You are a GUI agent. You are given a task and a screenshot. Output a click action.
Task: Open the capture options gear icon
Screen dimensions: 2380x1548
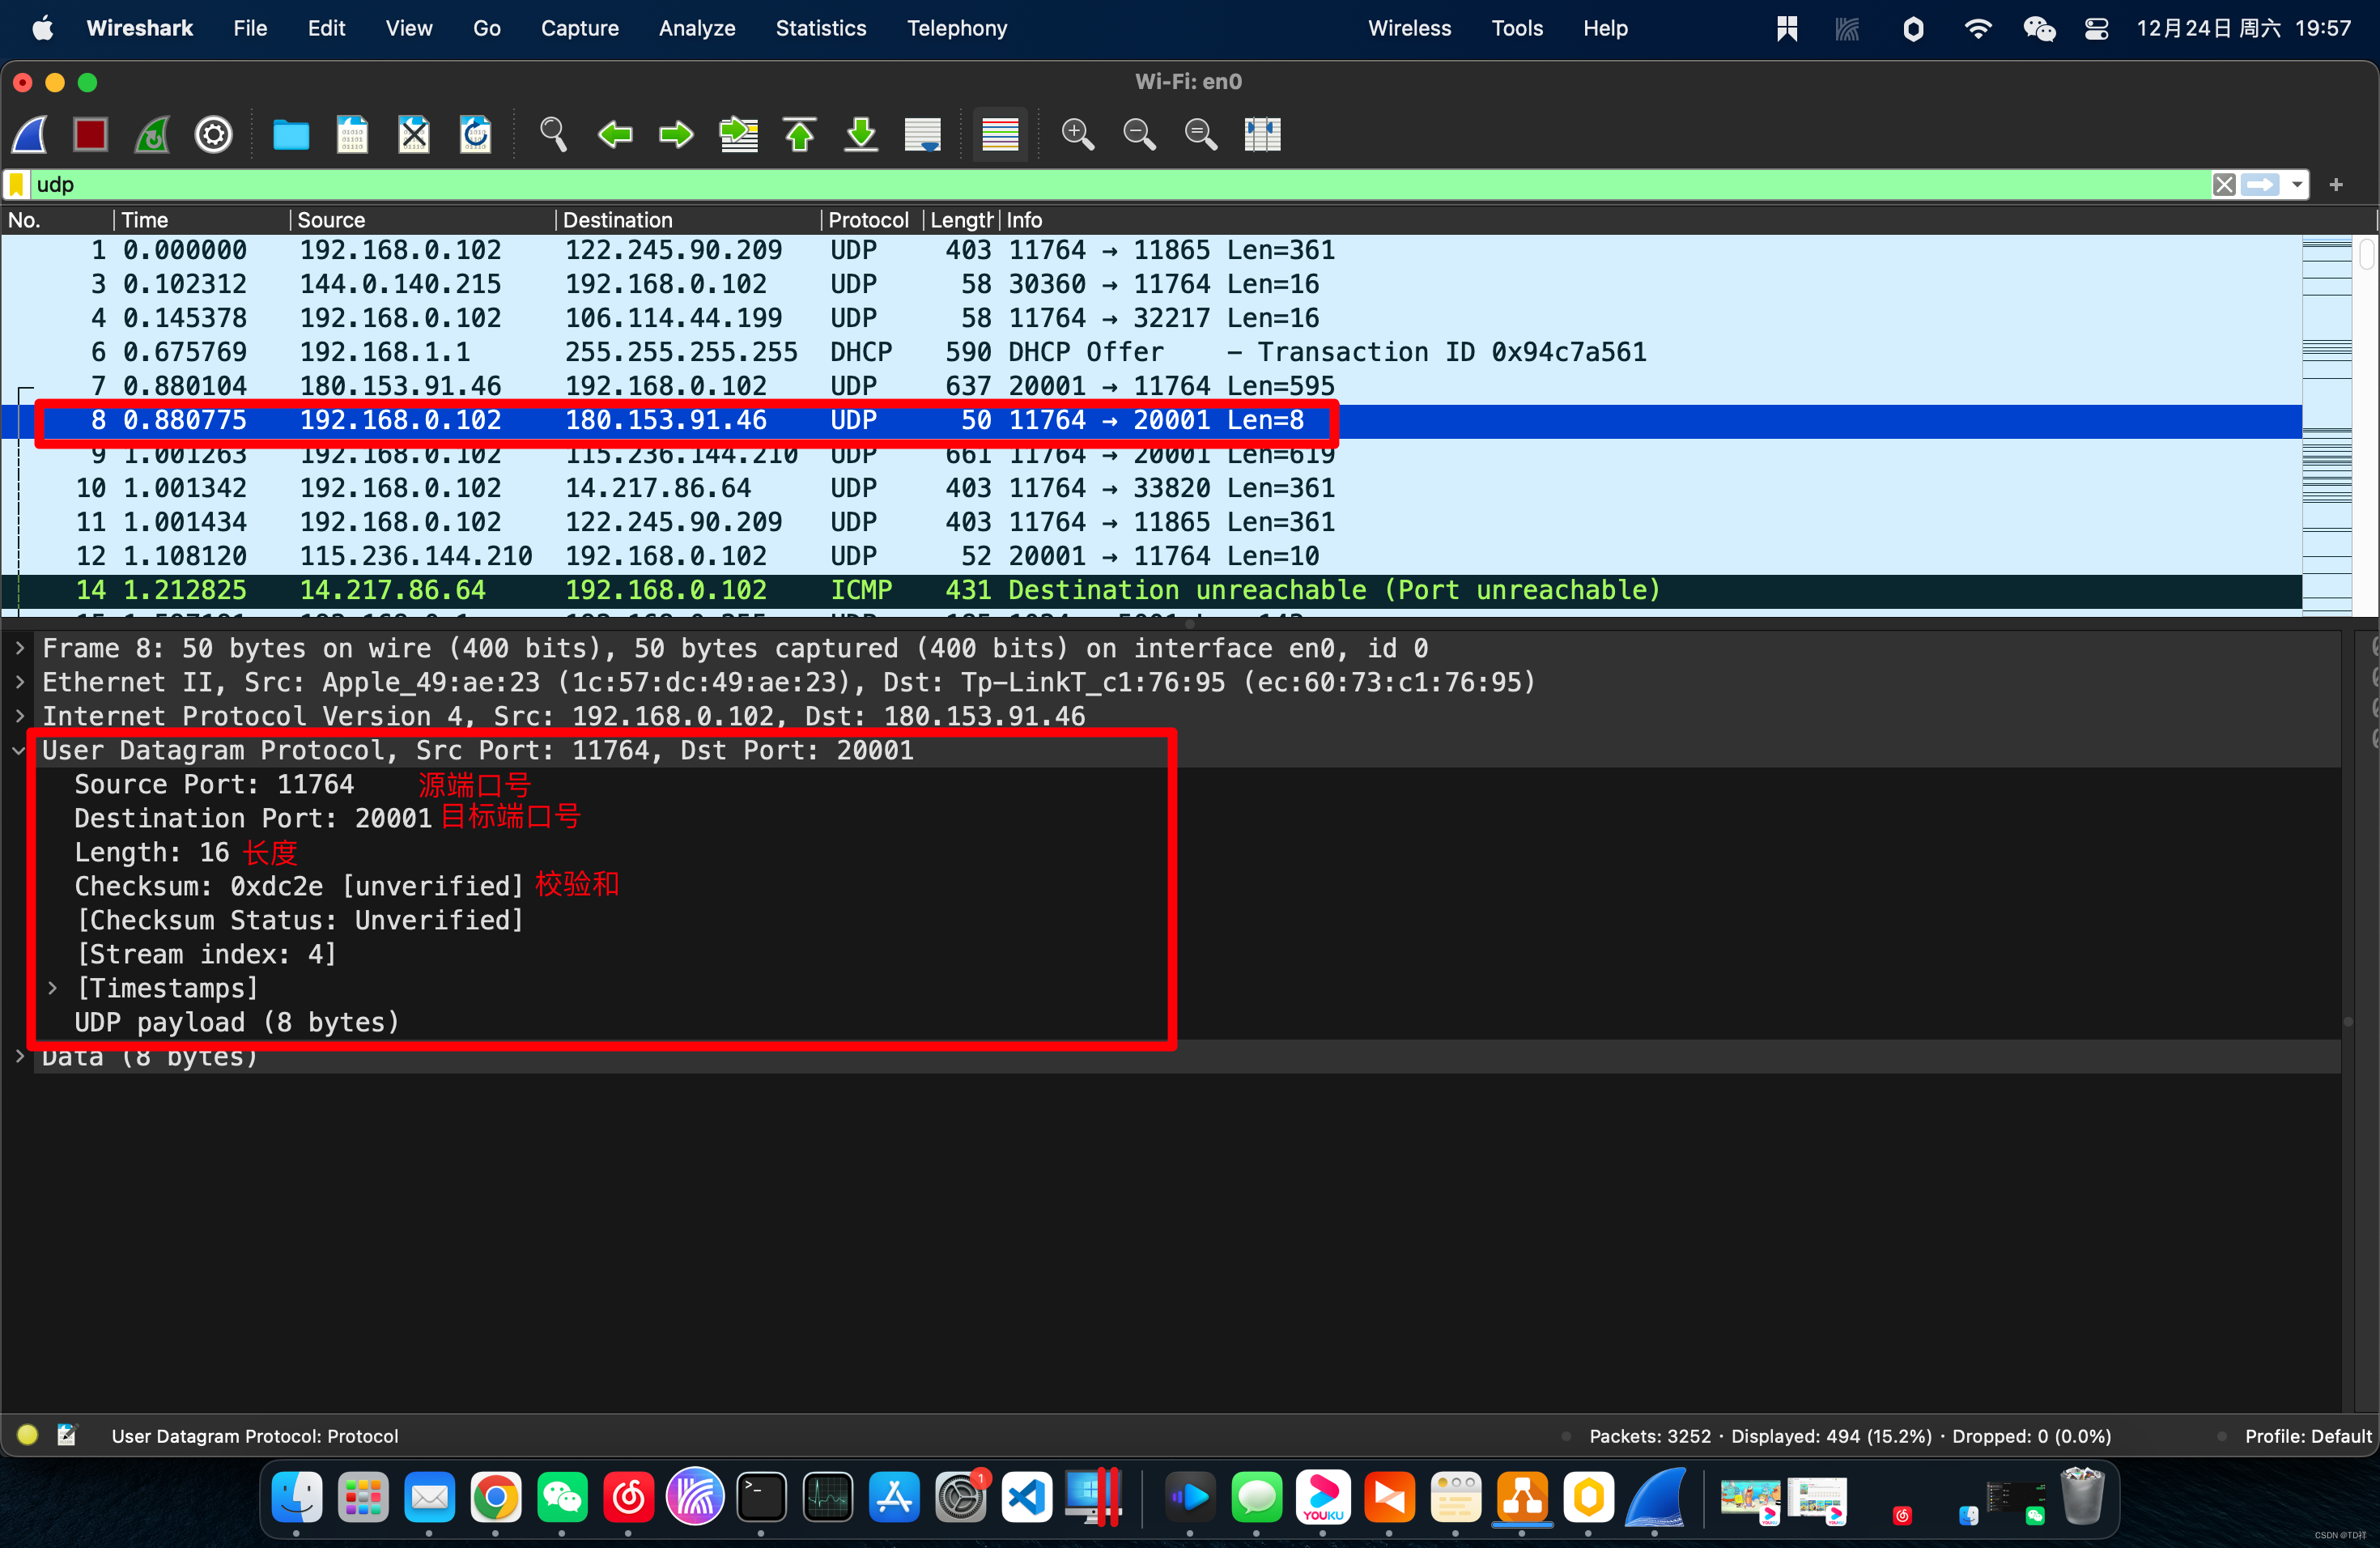click(213, 134)
